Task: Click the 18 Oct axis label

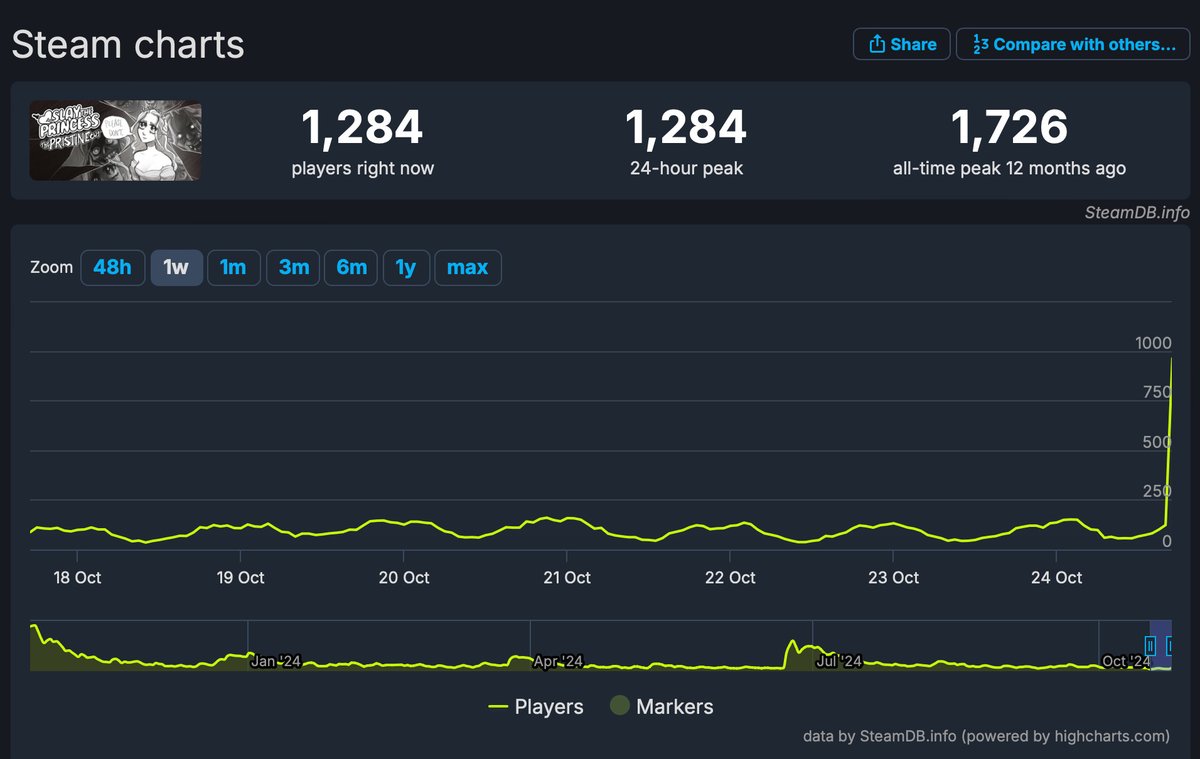Action: (x=76, y=577)
